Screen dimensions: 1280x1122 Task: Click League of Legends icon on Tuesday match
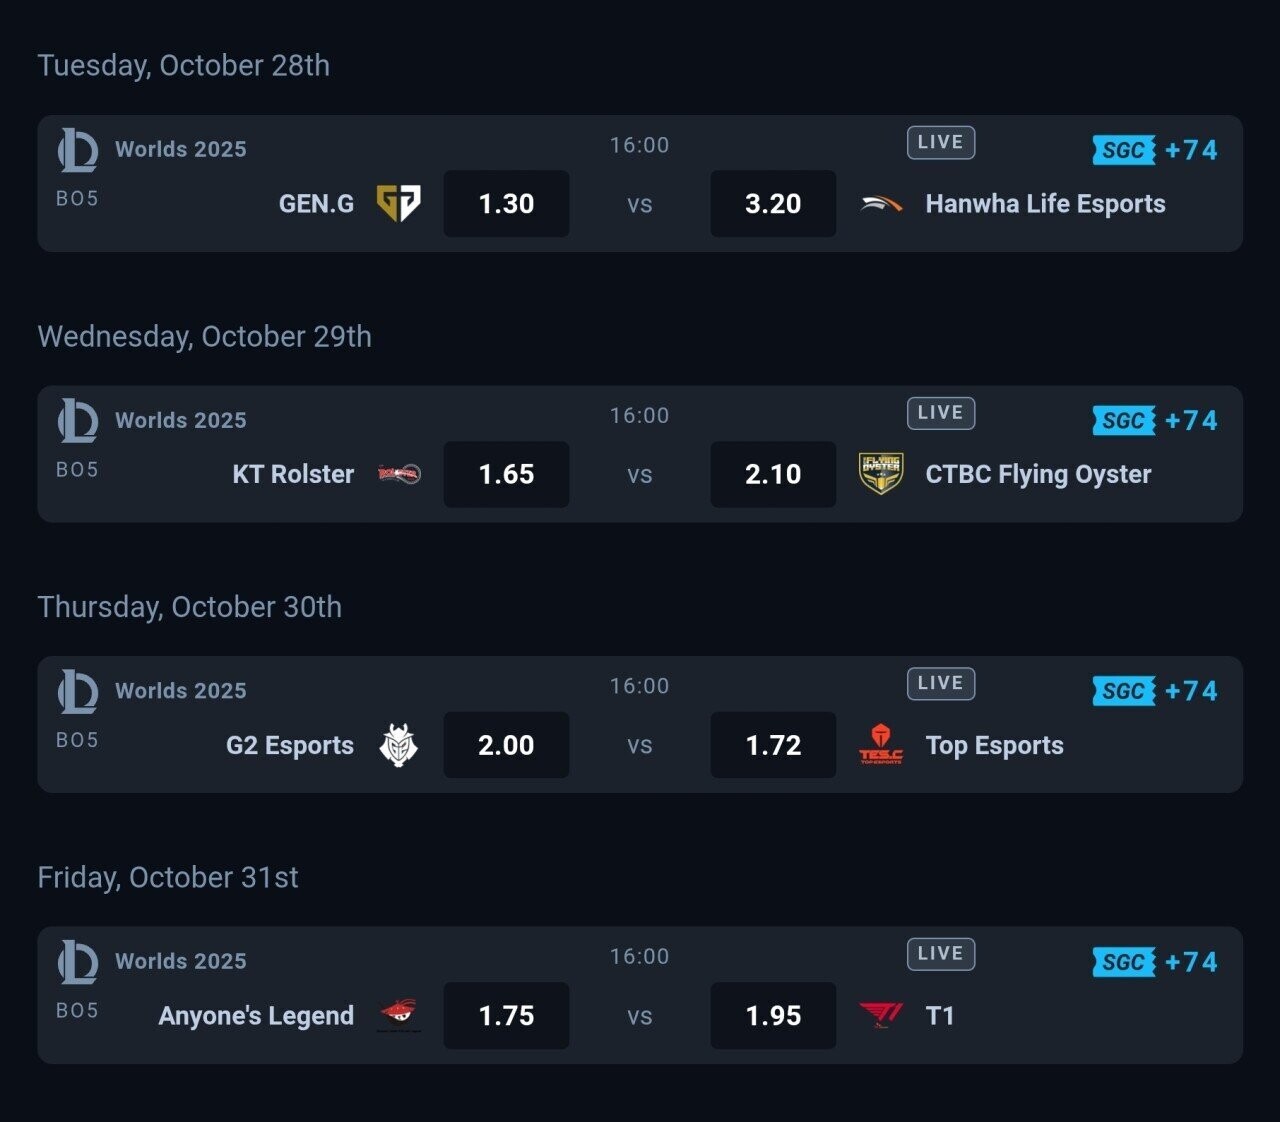78,150
